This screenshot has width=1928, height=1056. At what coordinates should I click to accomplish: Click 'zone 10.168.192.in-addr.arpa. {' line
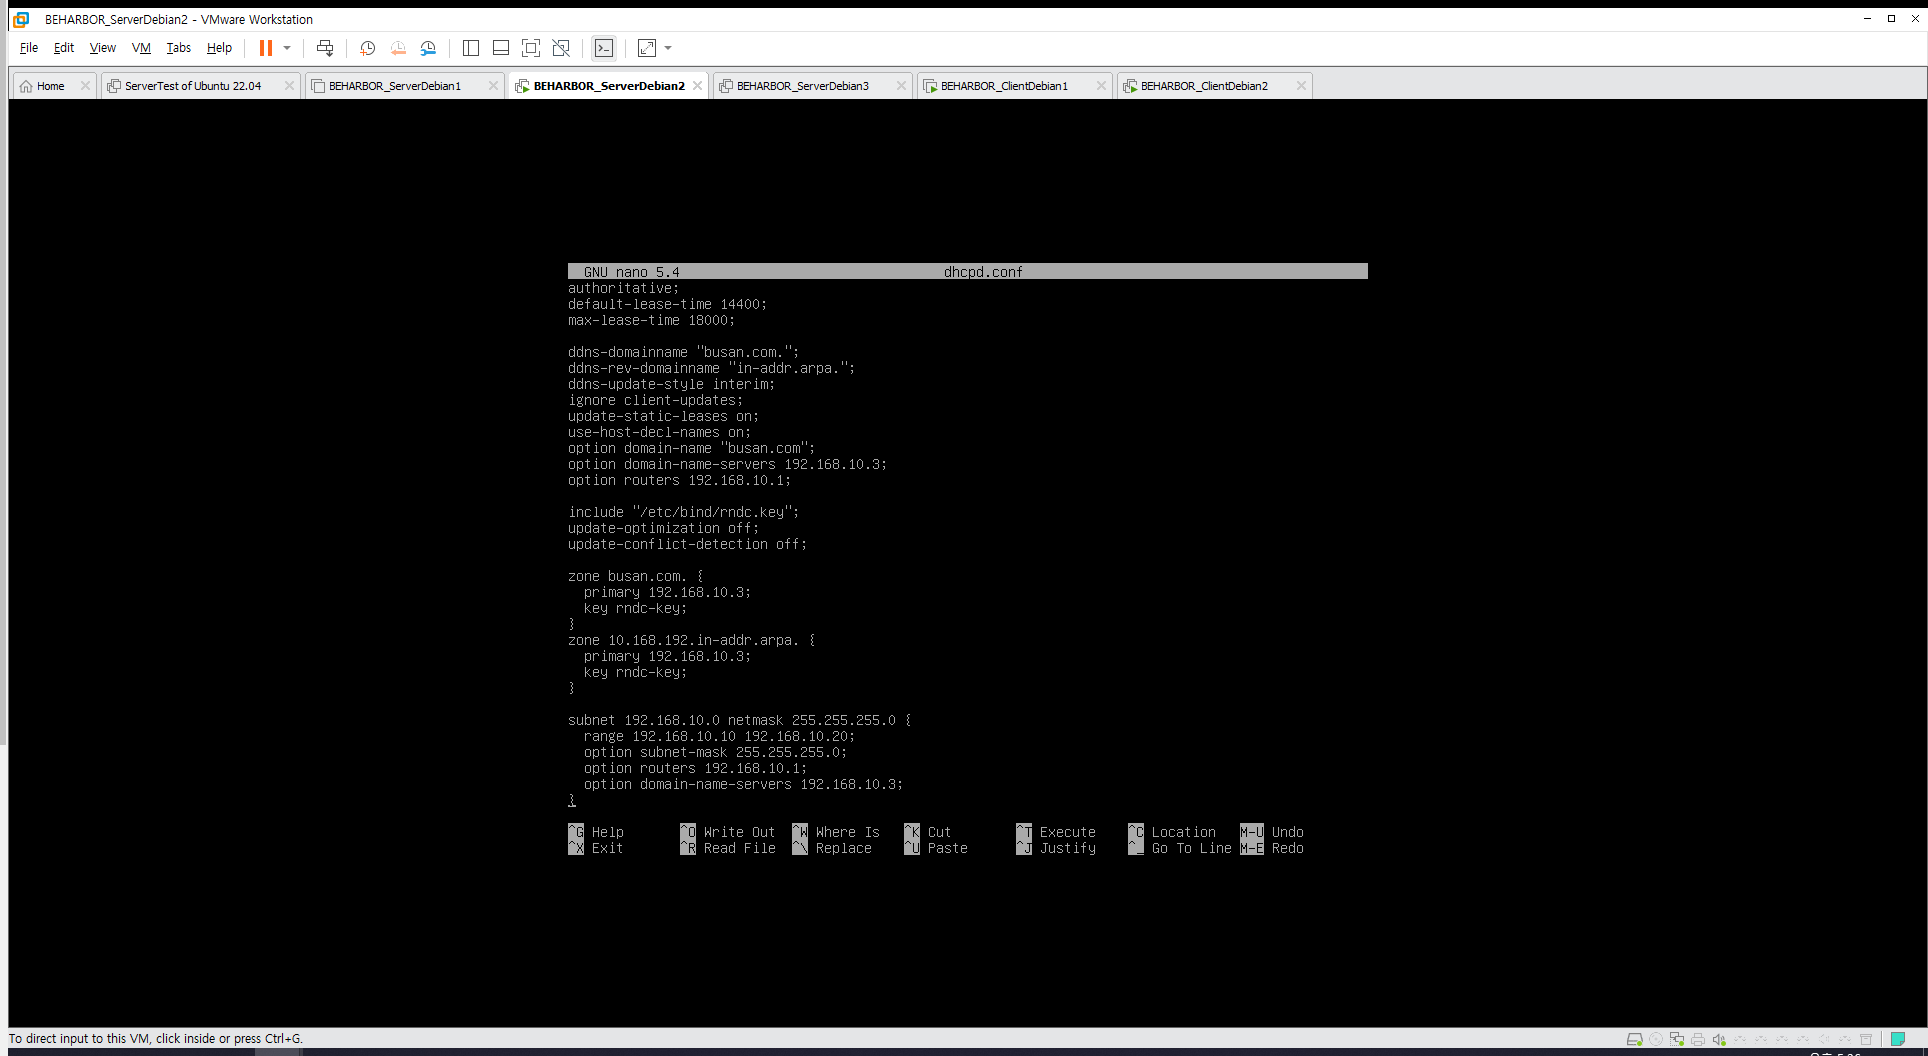coord(692,640)
